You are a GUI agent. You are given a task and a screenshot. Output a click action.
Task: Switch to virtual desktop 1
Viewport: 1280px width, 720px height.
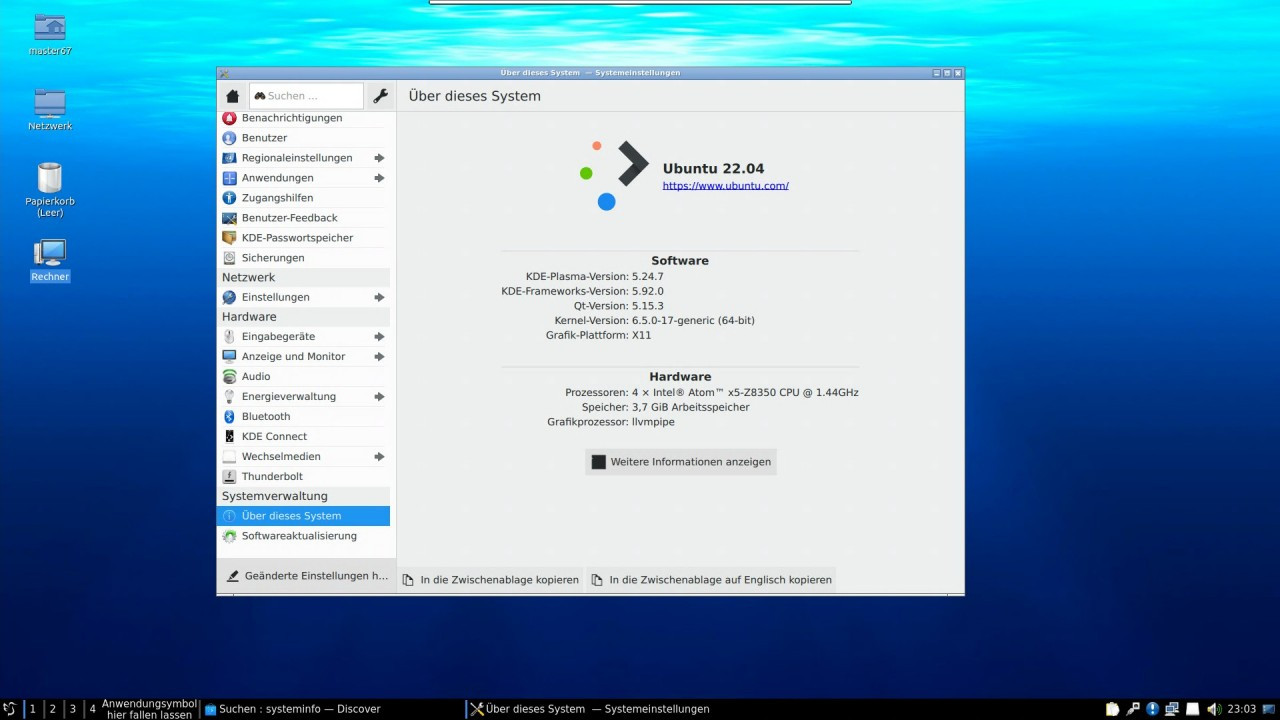(32, 709)
